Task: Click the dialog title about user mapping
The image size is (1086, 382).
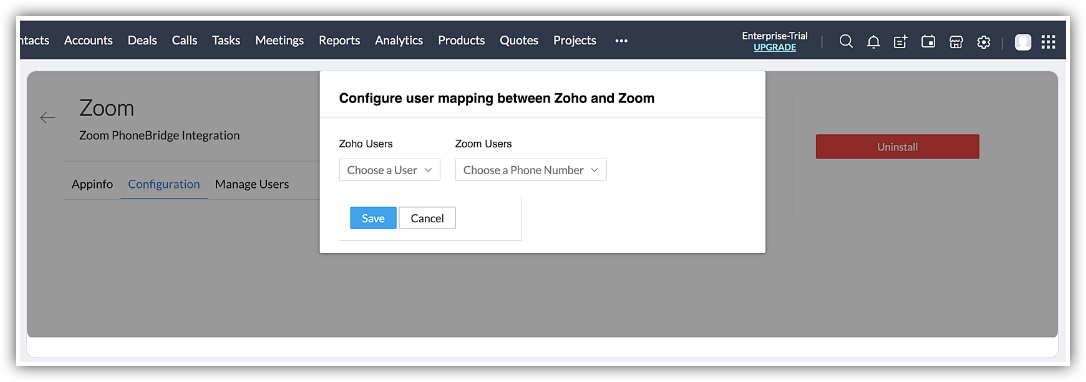Action: click(x=497, y=98)
